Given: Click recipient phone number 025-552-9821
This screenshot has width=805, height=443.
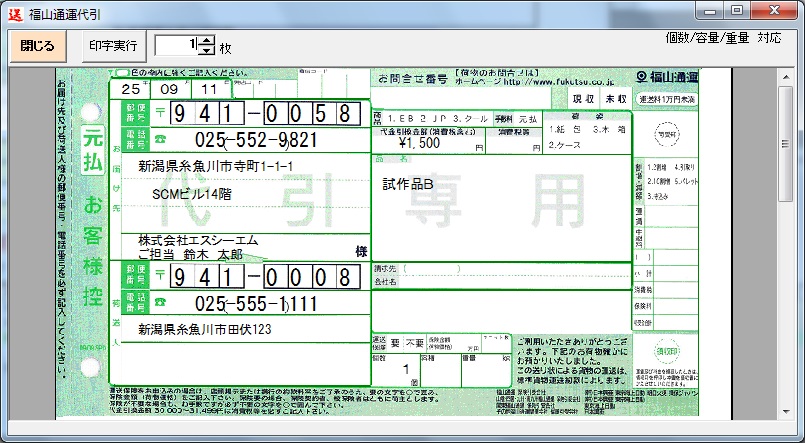Looking at the screenshot, I should [256, 140].
